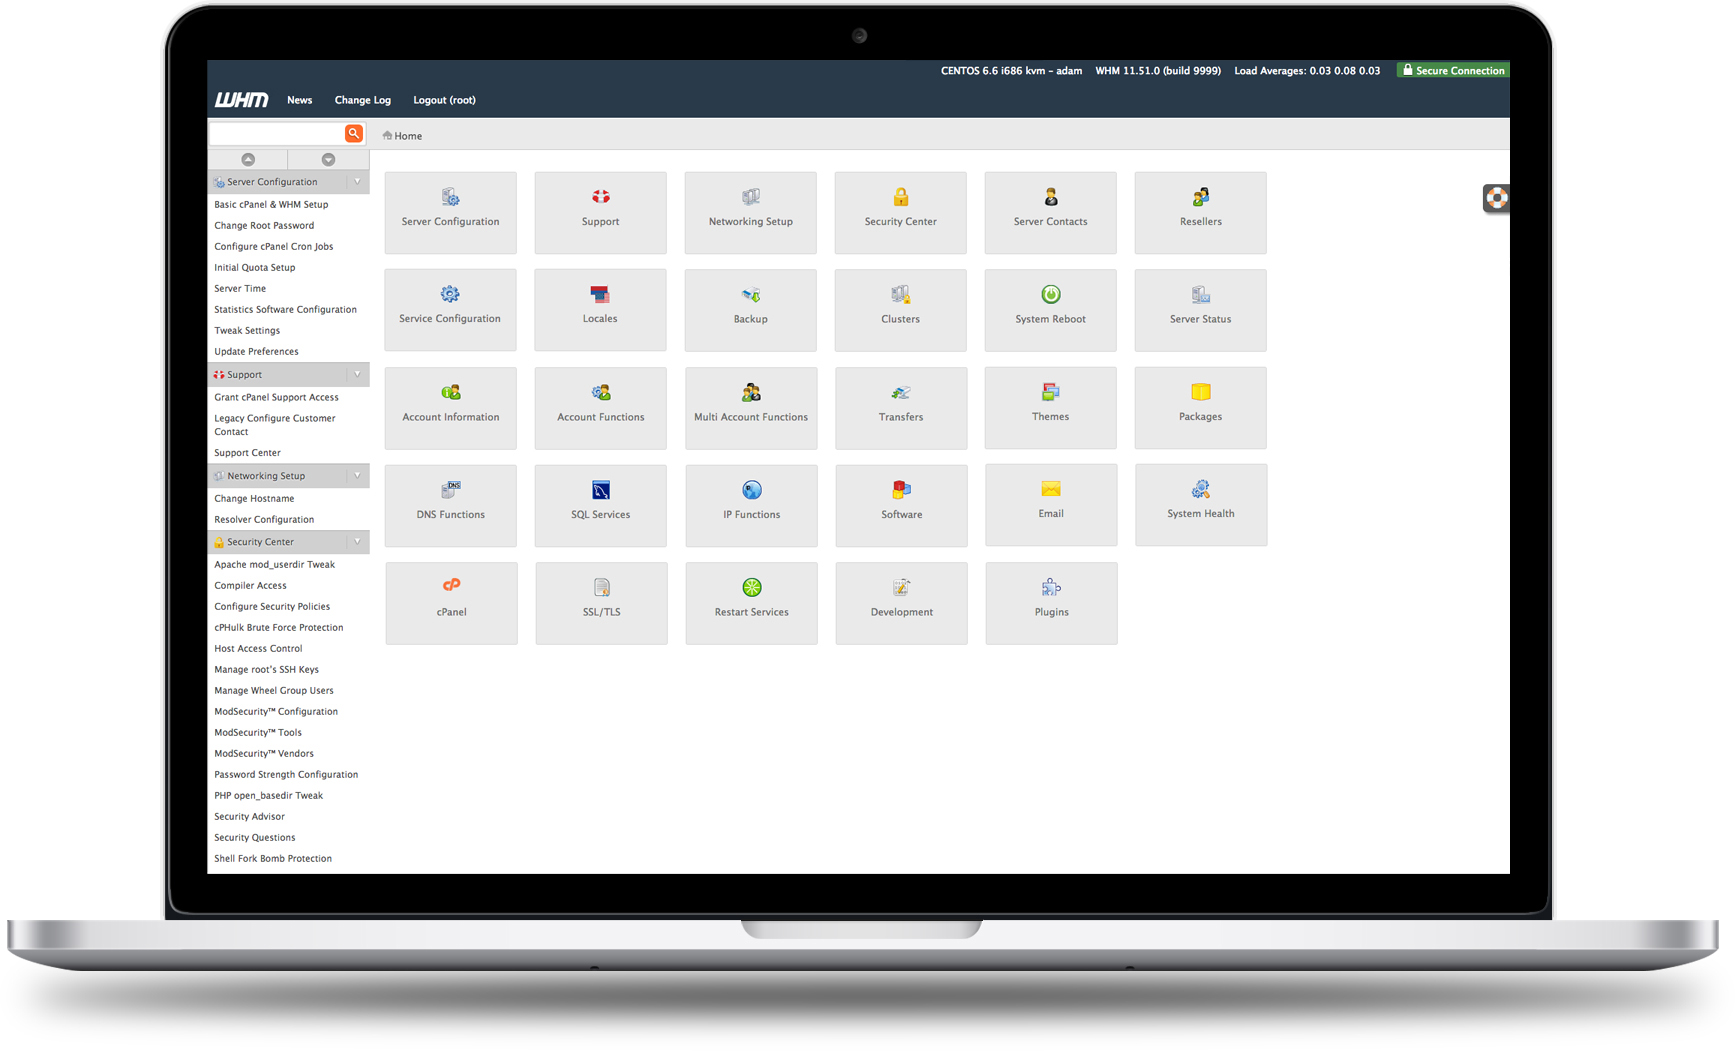The image size is (1735, 1051).
Task: Open the Software tile
Action: point(901,505)
